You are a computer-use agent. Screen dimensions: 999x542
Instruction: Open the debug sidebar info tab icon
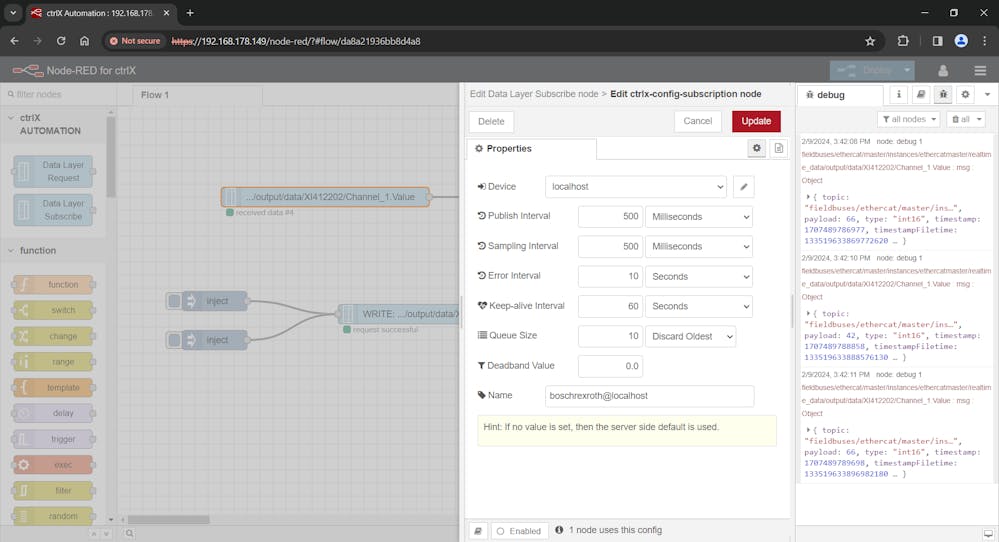click(899, 94)
